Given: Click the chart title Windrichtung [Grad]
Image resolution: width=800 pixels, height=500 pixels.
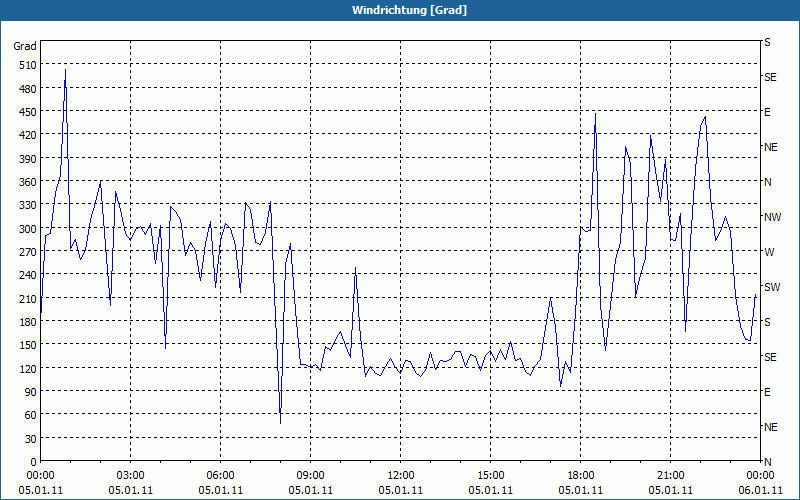Looking at the screenshot, I should tap(409, 10).
